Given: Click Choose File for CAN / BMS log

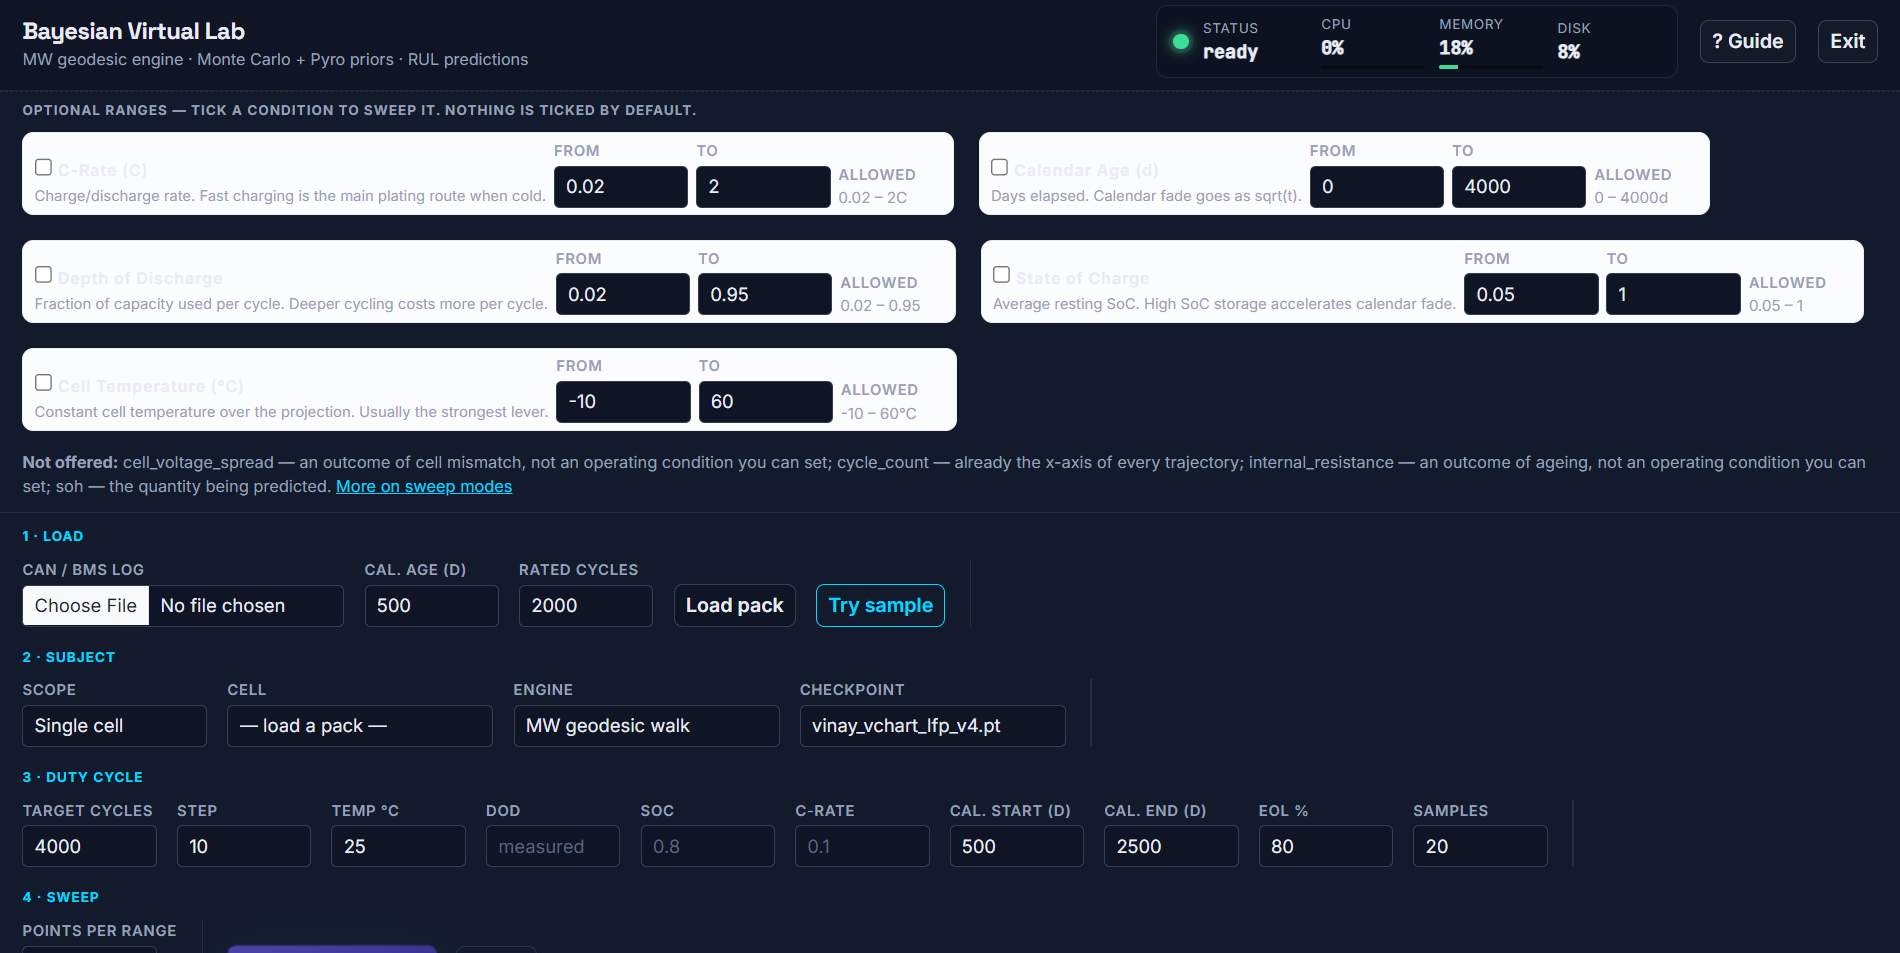Looking at the screenshot, I should click(86, 606).
